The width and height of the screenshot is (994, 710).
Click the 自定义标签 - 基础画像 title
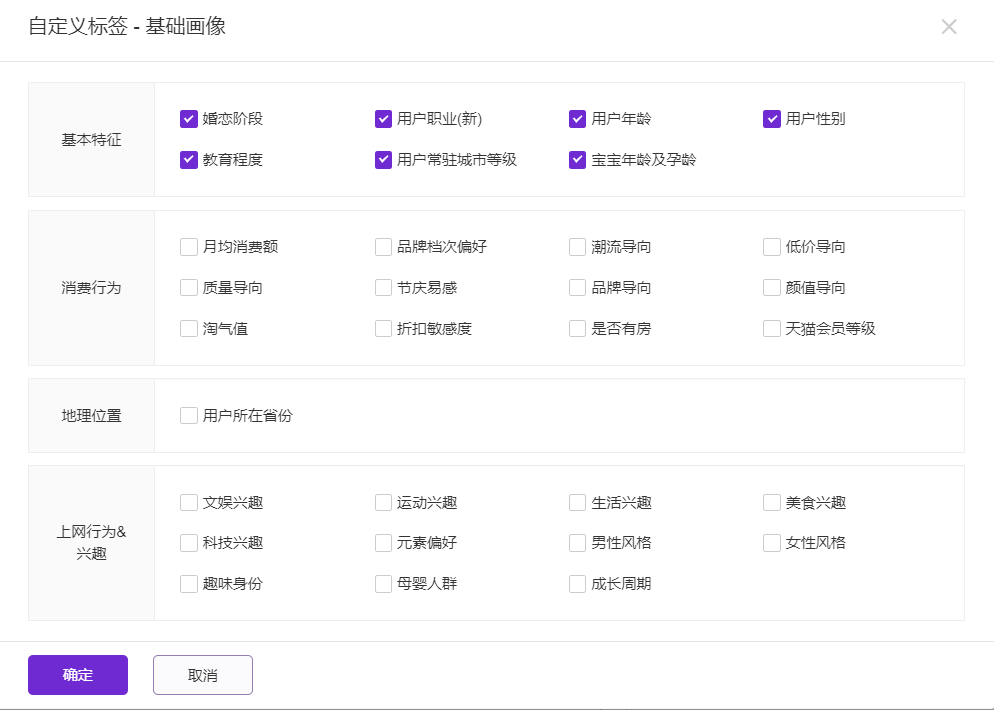[127, 27]
